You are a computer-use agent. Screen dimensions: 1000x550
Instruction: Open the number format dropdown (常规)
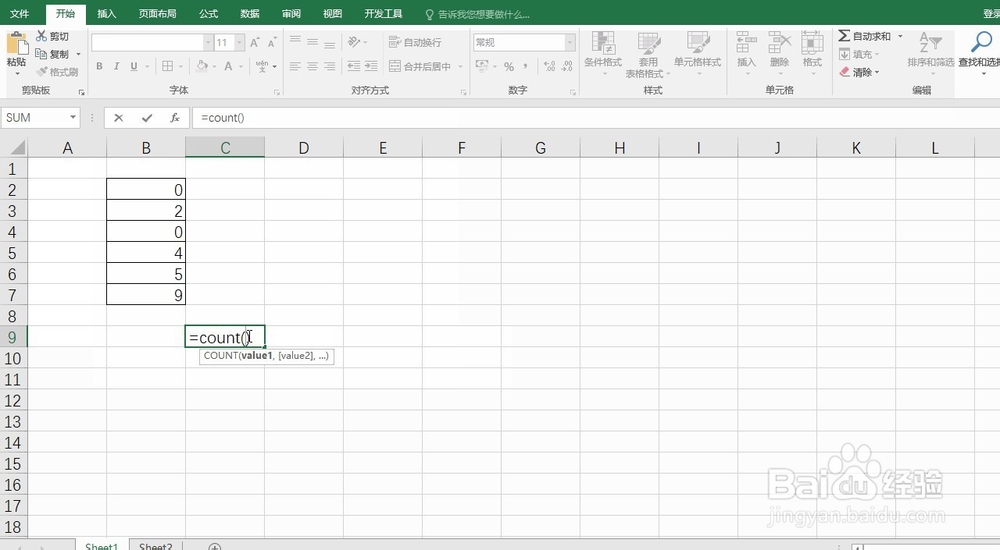coord(570,43)
